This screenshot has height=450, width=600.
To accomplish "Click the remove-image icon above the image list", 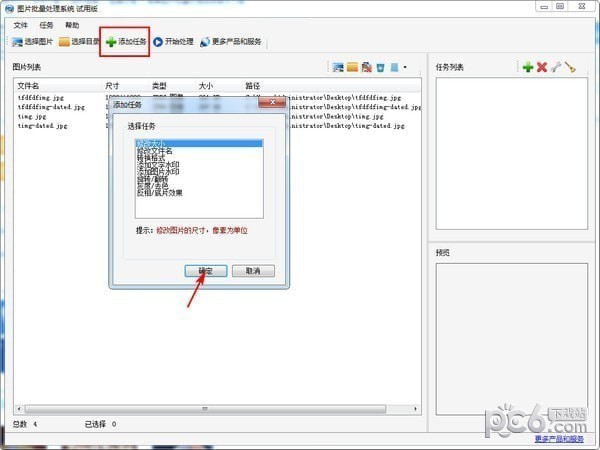I will [366, 67].
